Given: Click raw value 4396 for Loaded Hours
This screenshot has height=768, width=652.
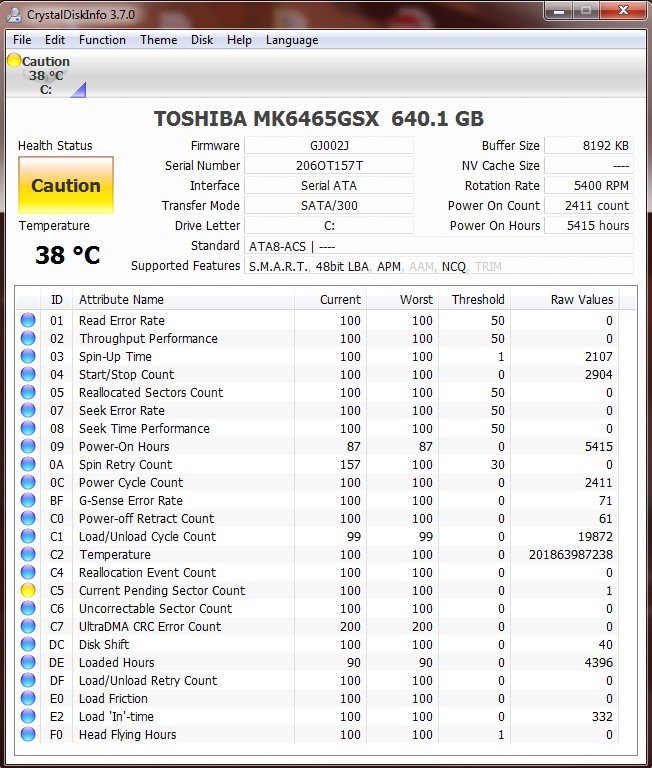Looking at the screenshot, I should pyautogui.click(x=599, y=662).
